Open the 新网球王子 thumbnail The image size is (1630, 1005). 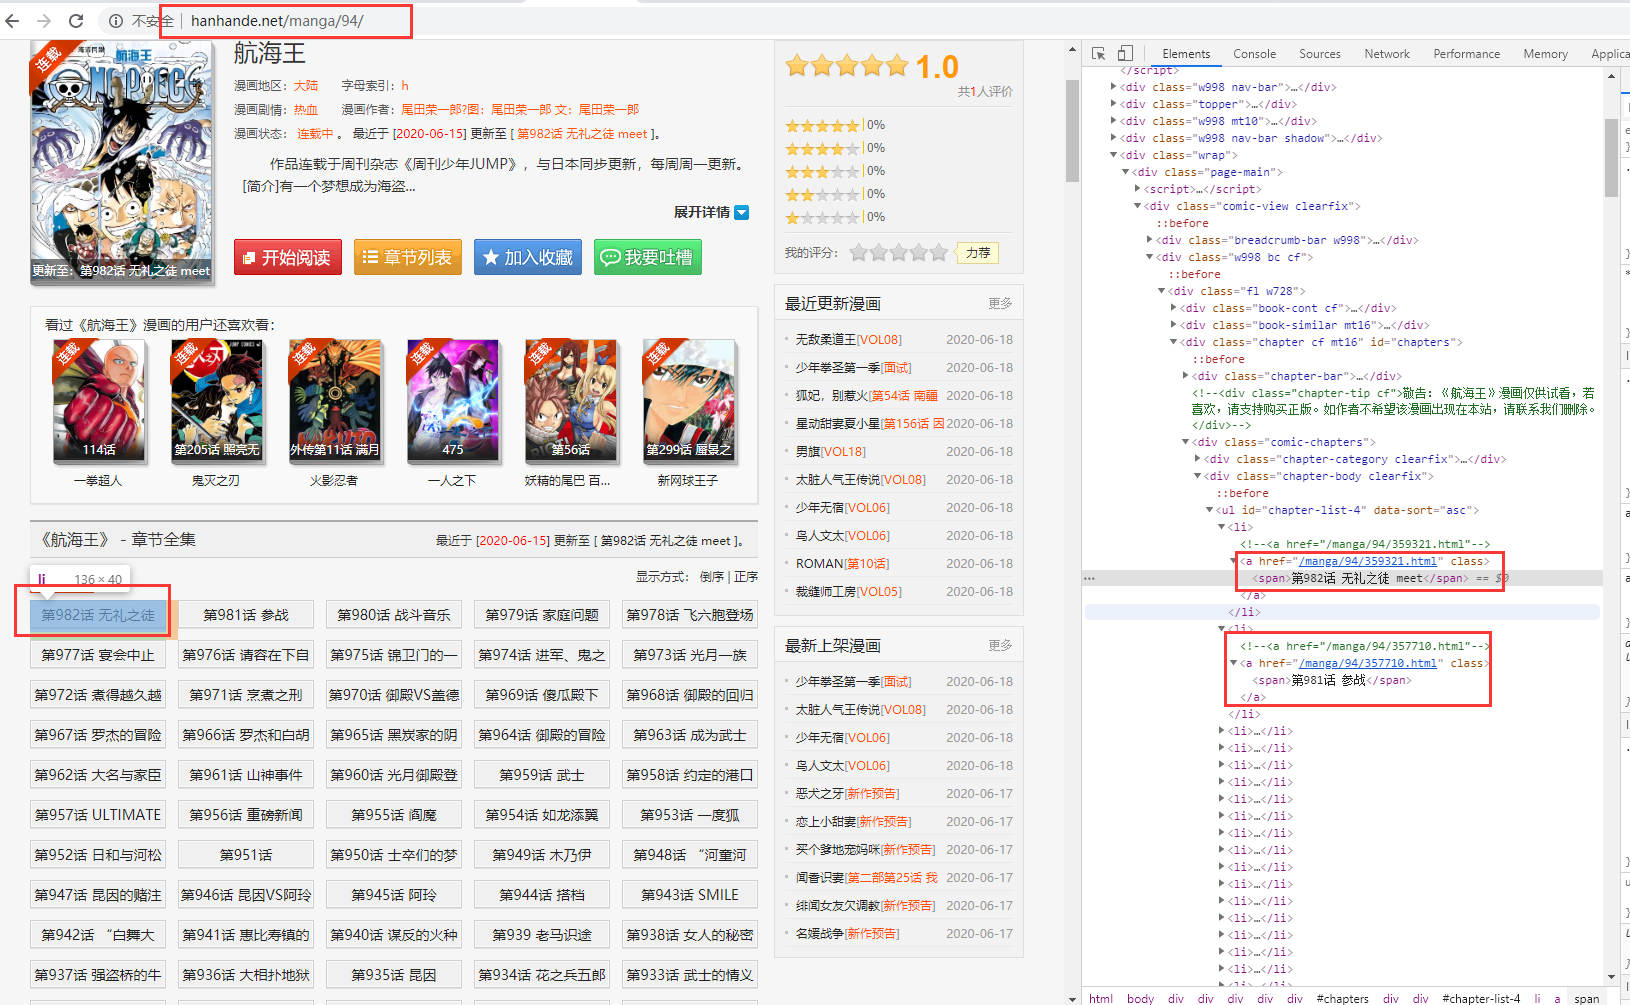point(688,400)
